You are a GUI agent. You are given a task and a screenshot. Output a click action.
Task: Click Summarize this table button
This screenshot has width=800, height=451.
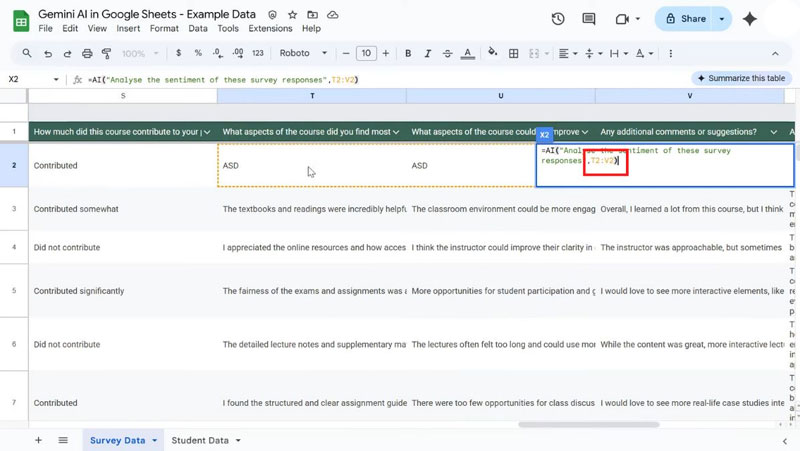[x=741, y=78]
